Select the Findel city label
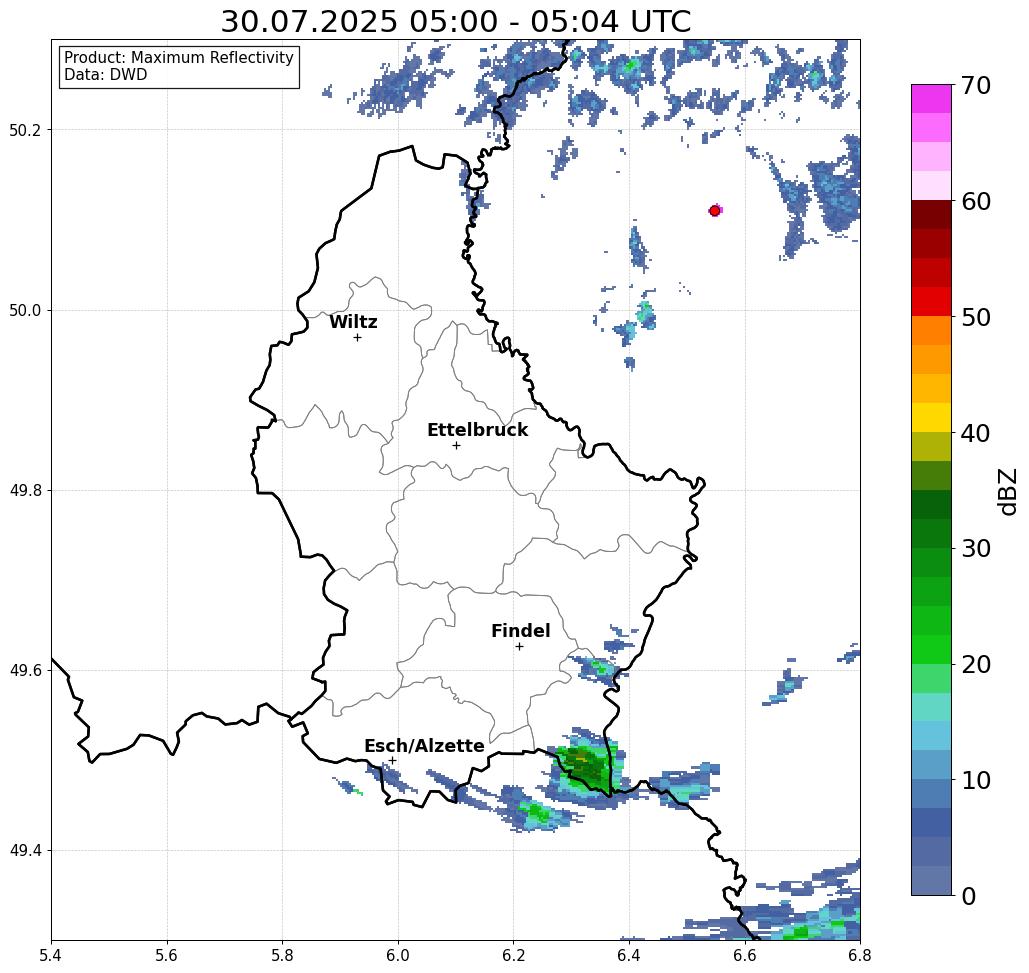 [x=521, y=631]
